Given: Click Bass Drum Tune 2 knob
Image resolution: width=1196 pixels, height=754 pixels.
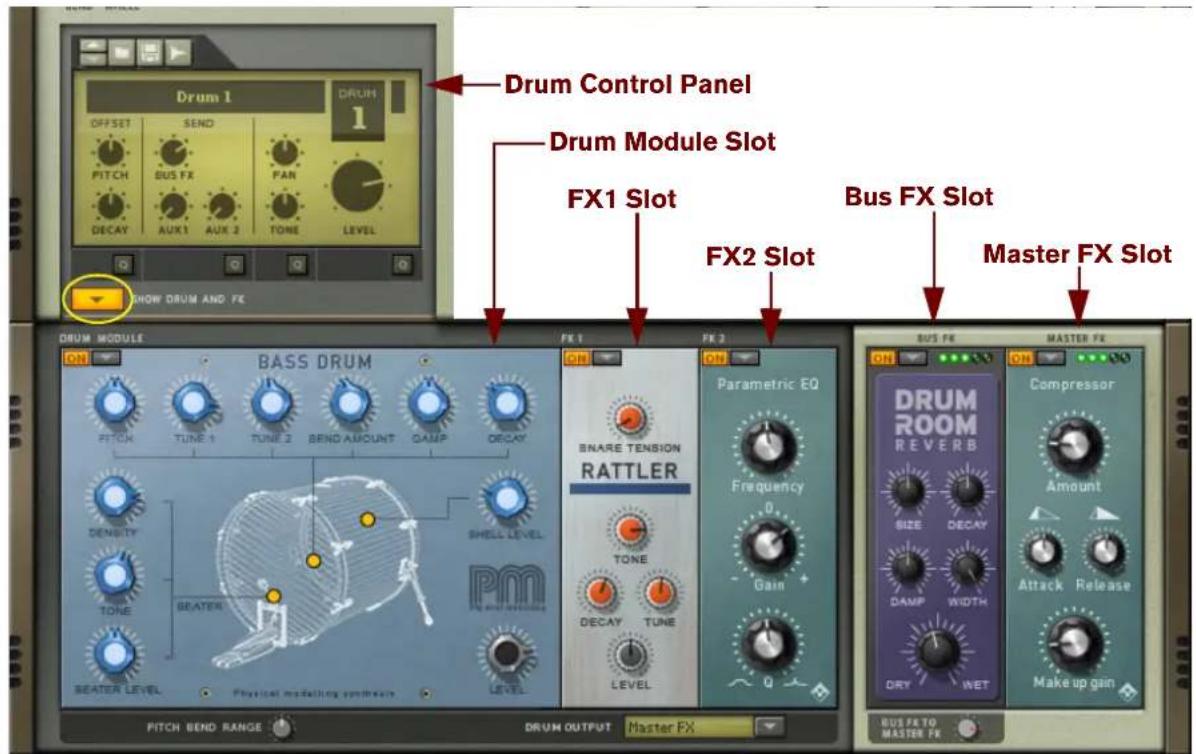Looking at the screenshot, I should [x=272, y=403].
